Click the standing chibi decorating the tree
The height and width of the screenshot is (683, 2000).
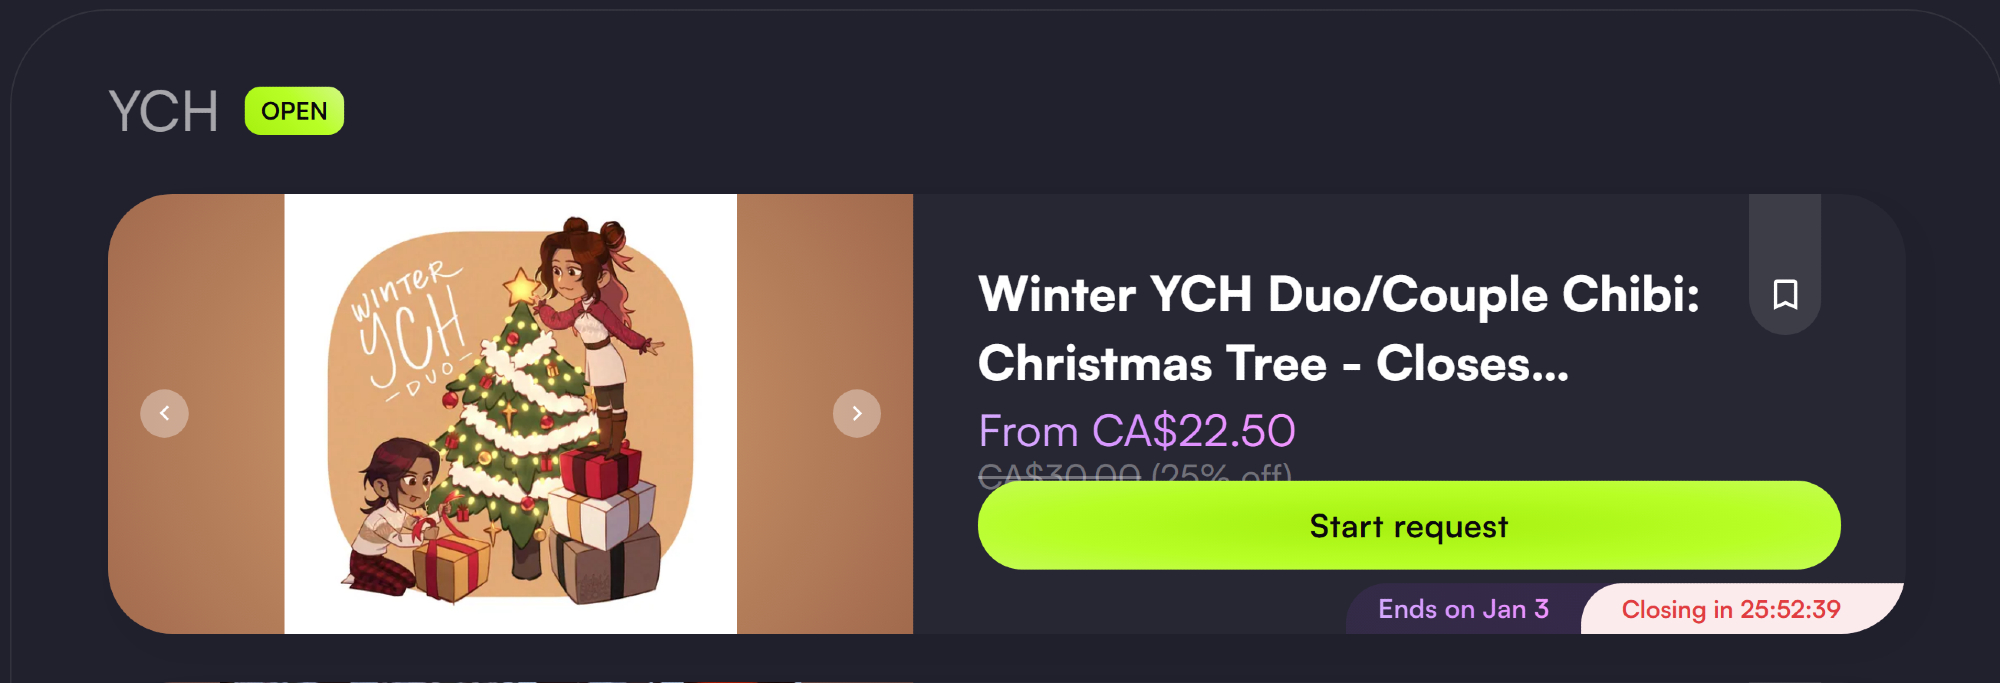point(595,330)
